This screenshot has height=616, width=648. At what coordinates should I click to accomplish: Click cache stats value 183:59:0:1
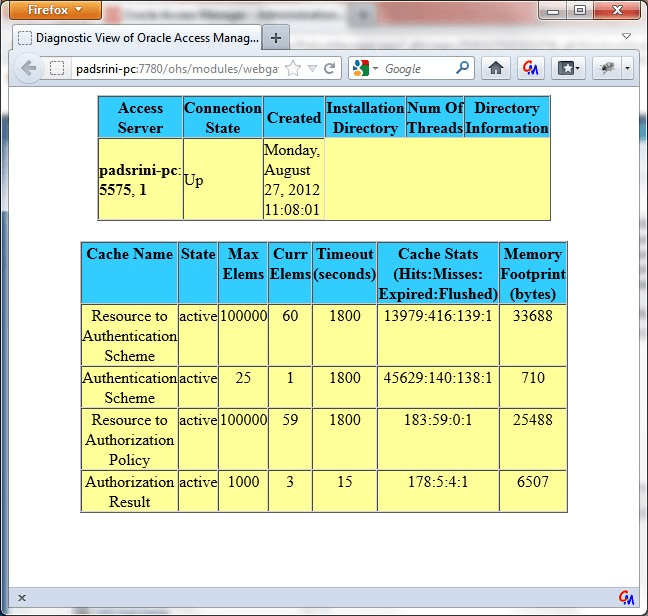pyautogui.click(x=438, y=420)
